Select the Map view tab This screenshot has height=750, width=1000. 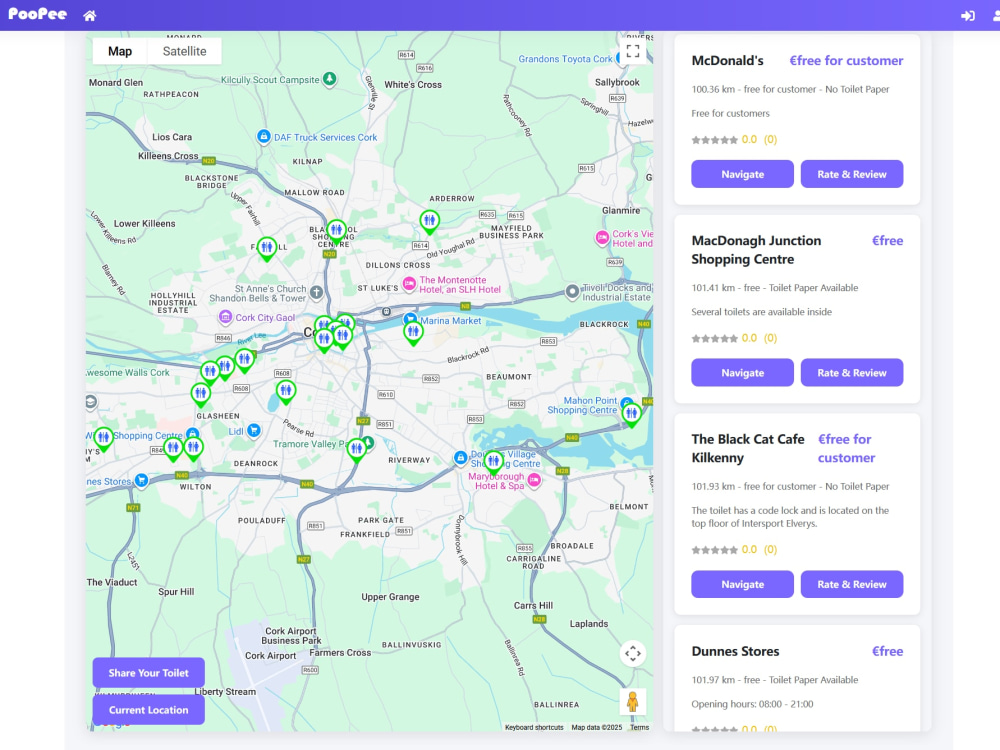pos(120,51)
